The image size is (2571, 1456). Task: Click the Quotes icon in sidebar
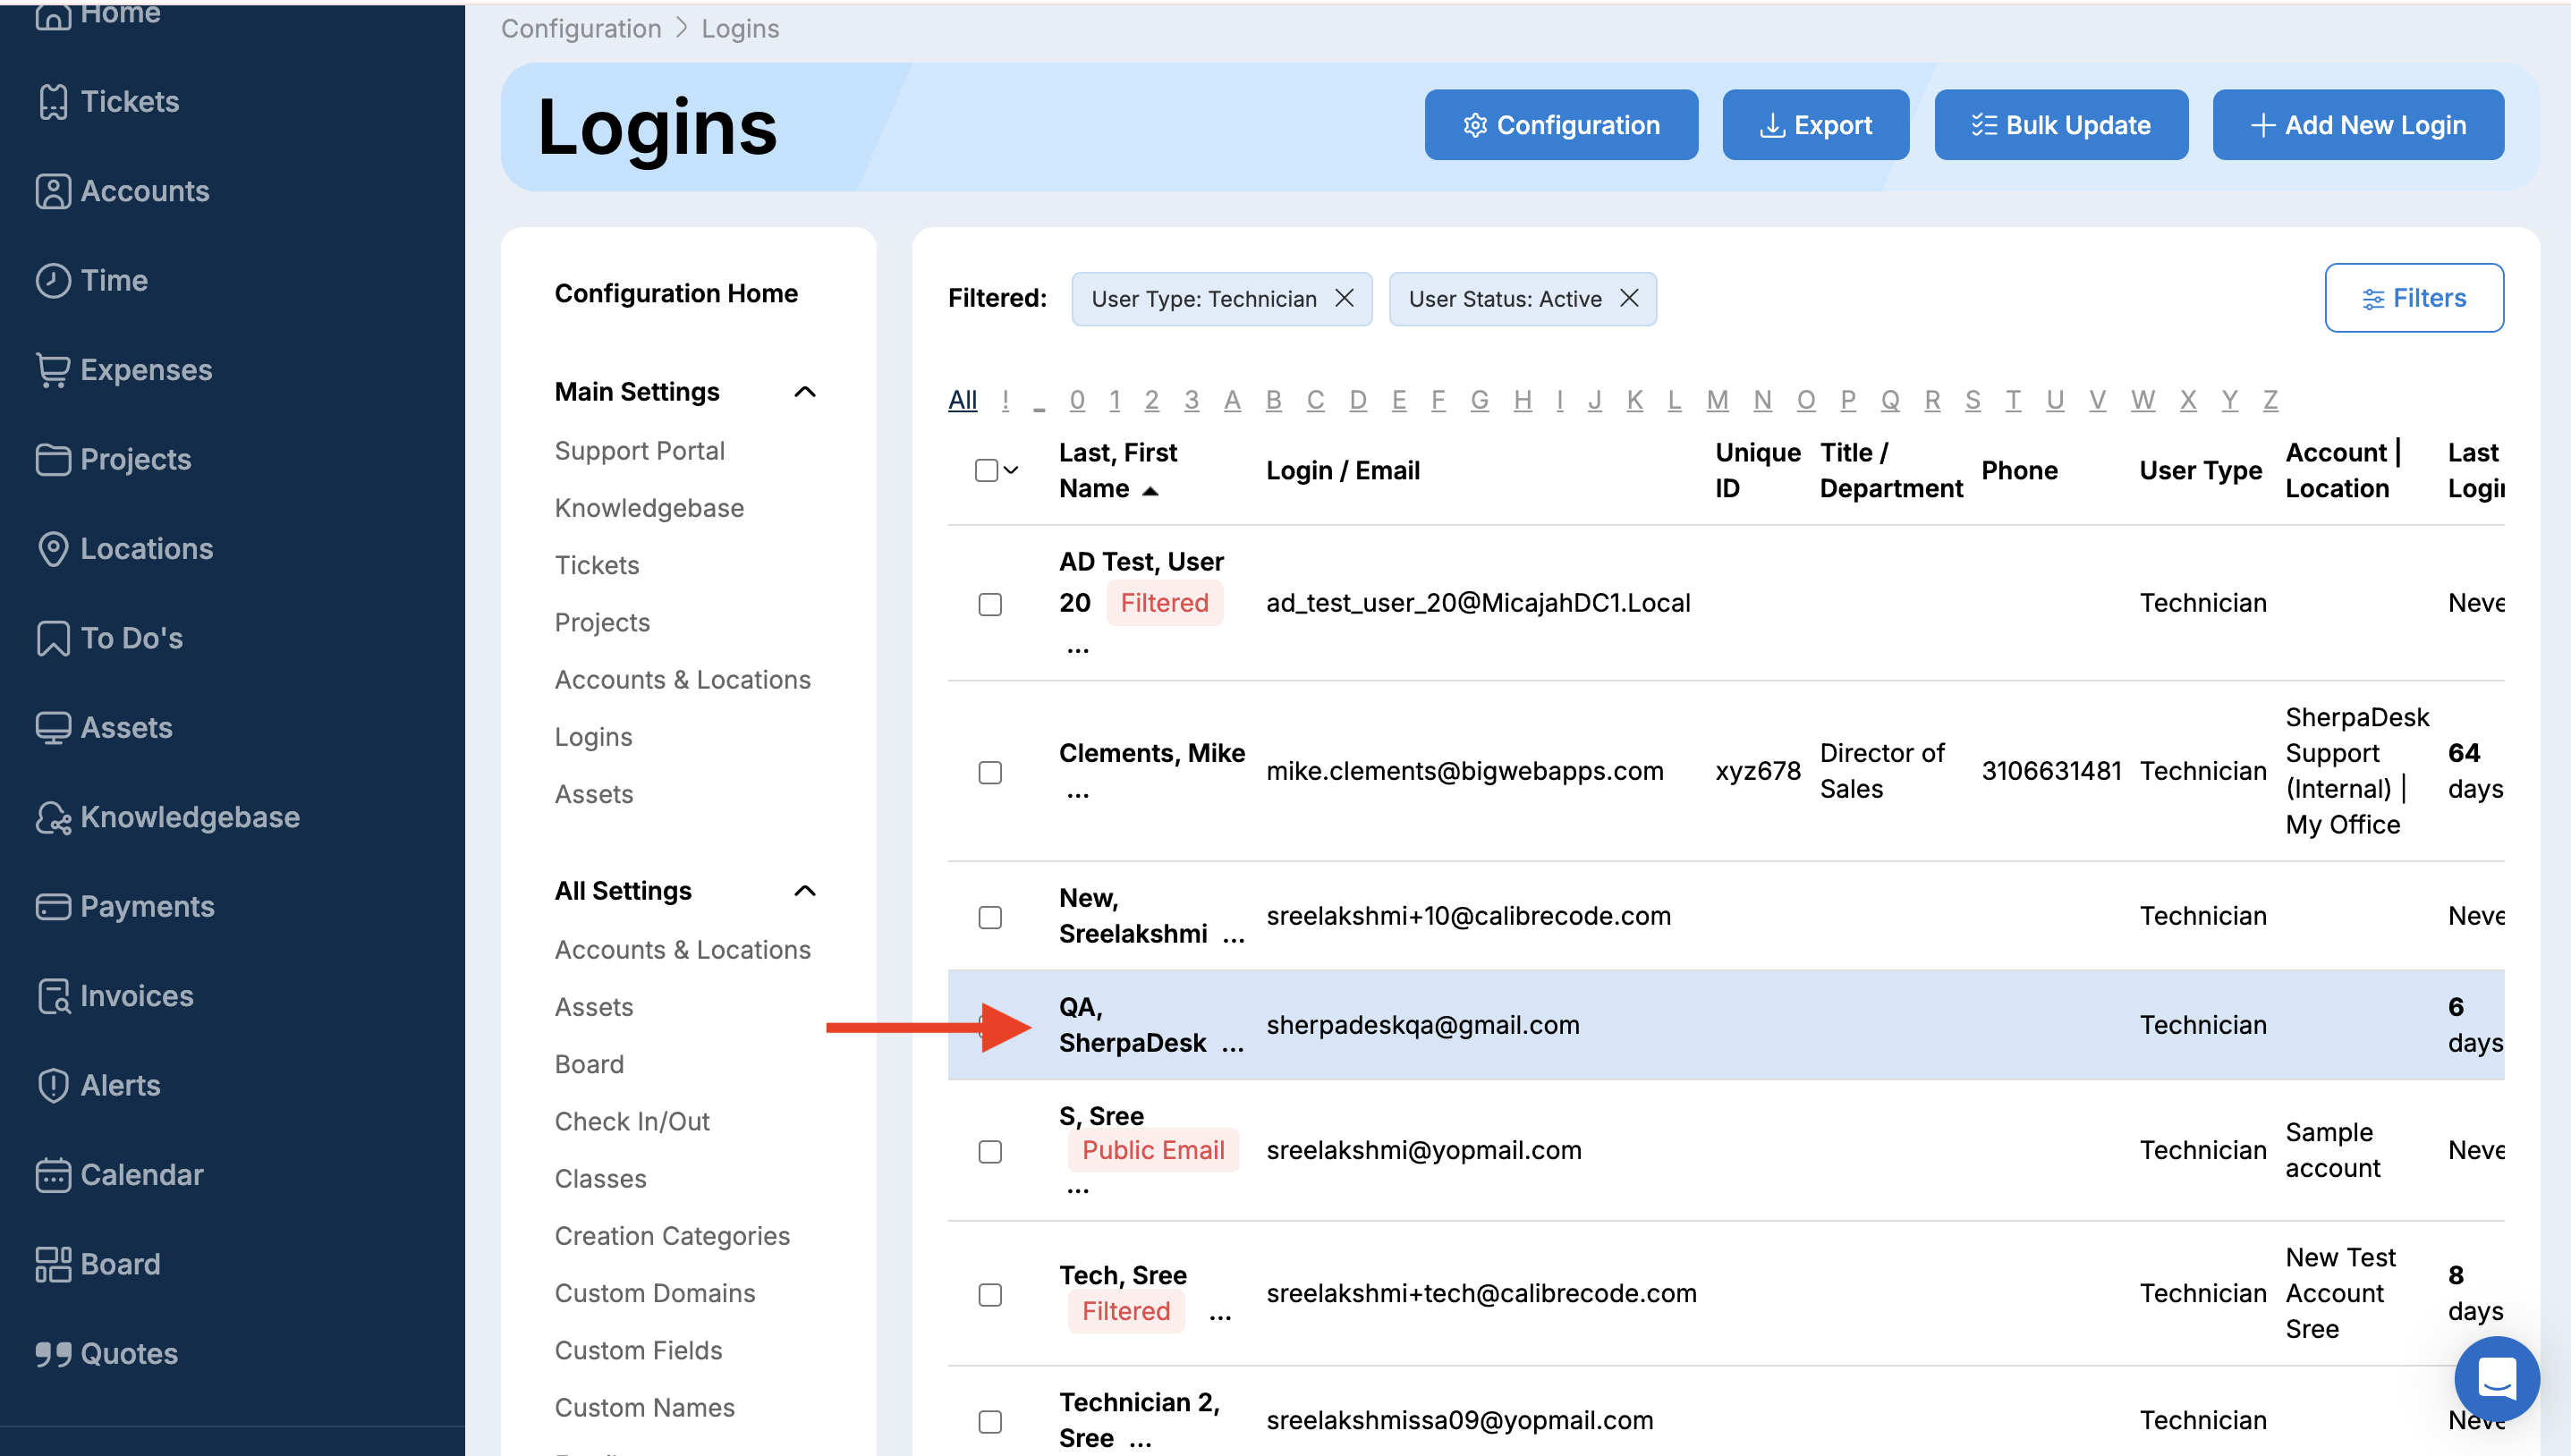pos(53,1354)
